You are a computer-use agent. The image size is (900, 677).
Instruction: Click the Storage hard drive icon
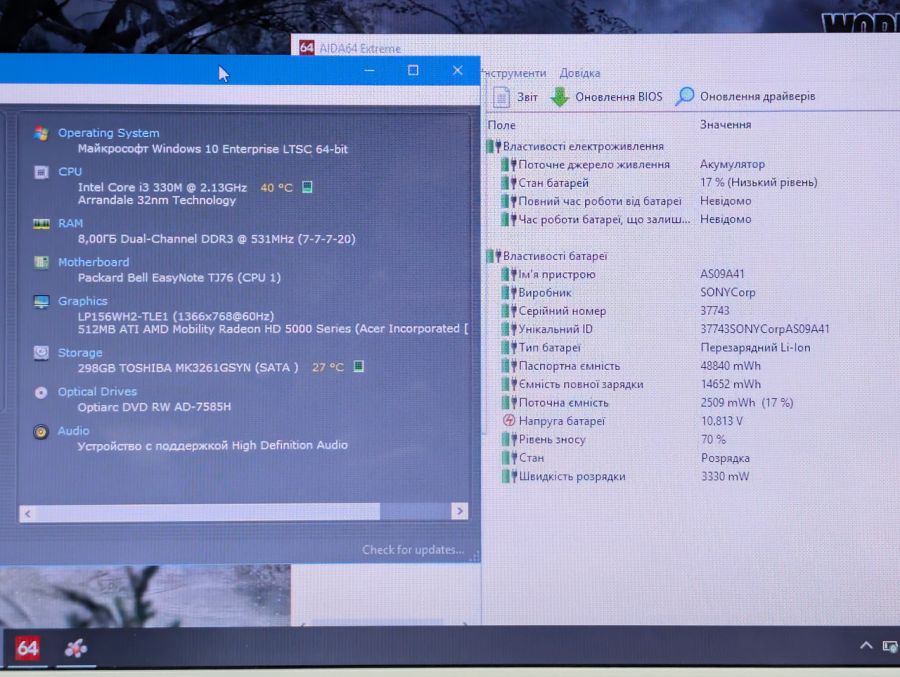click(x=41, y=353)
